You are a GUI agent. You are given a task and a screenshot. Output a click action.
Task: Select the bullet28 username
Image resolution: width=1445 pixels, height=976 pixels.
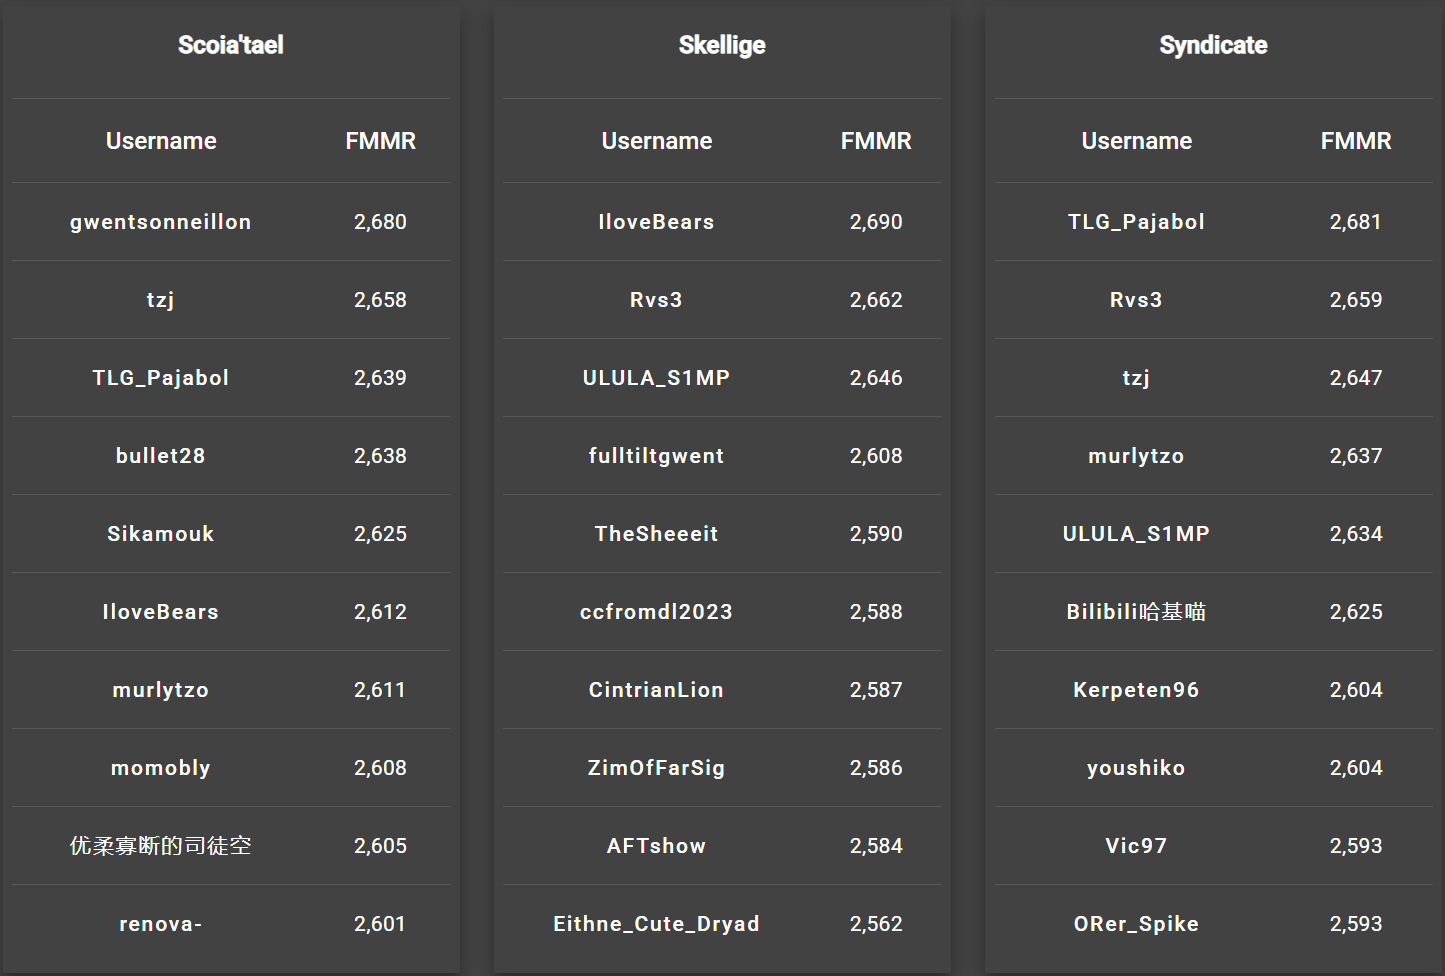tap(161, 456)
